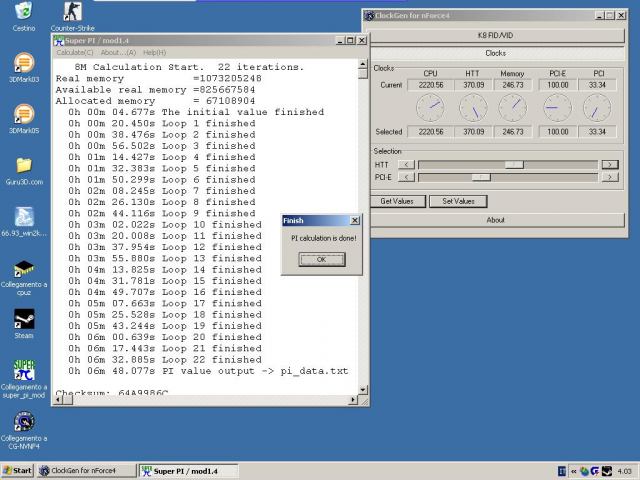Click the Current CPU value 2220.56 field

(x=431, y=85)
